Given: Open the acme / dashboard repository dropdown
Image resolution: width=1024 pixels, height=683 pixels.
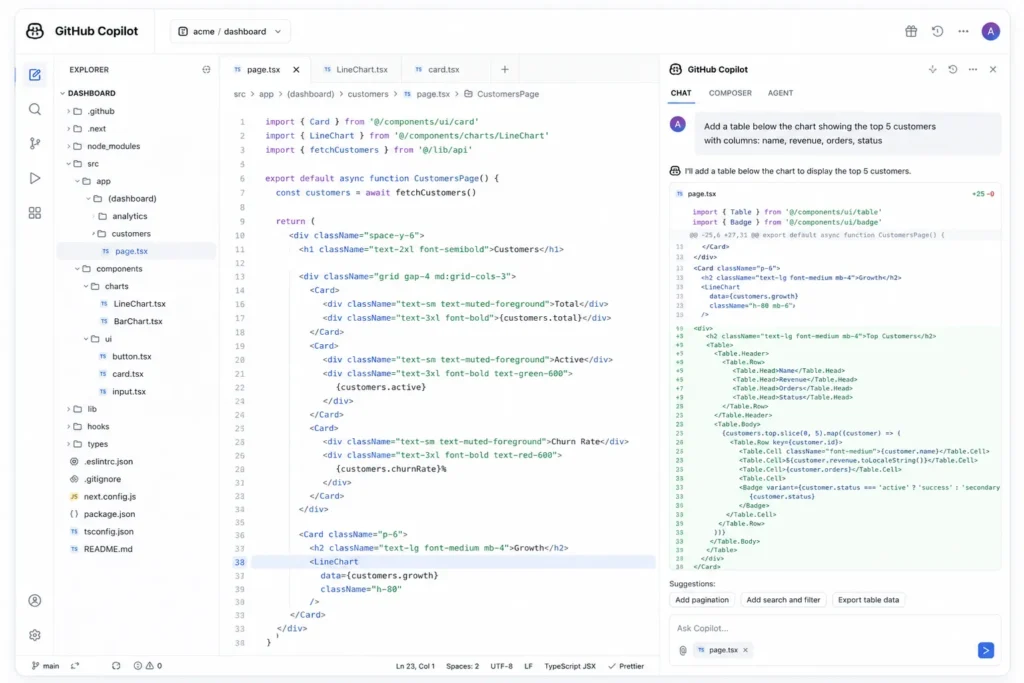Looking at the screenshot, I should pyautogui.click(x=229, y=31).
